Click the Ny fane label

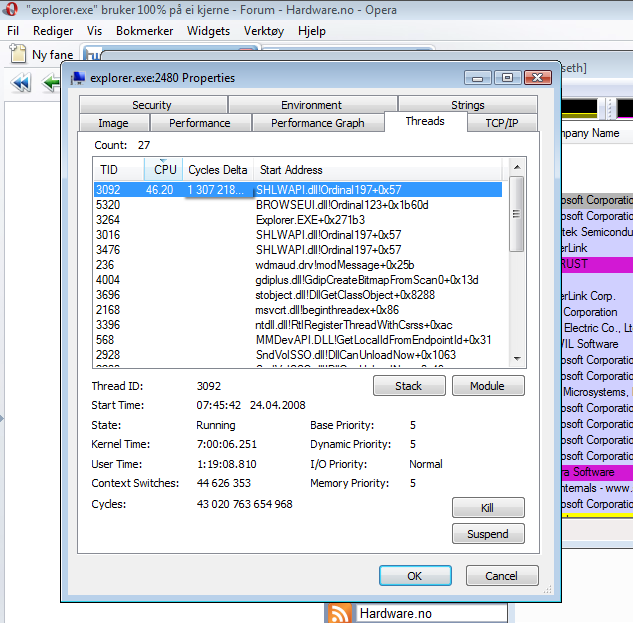(x=53, y=55)
